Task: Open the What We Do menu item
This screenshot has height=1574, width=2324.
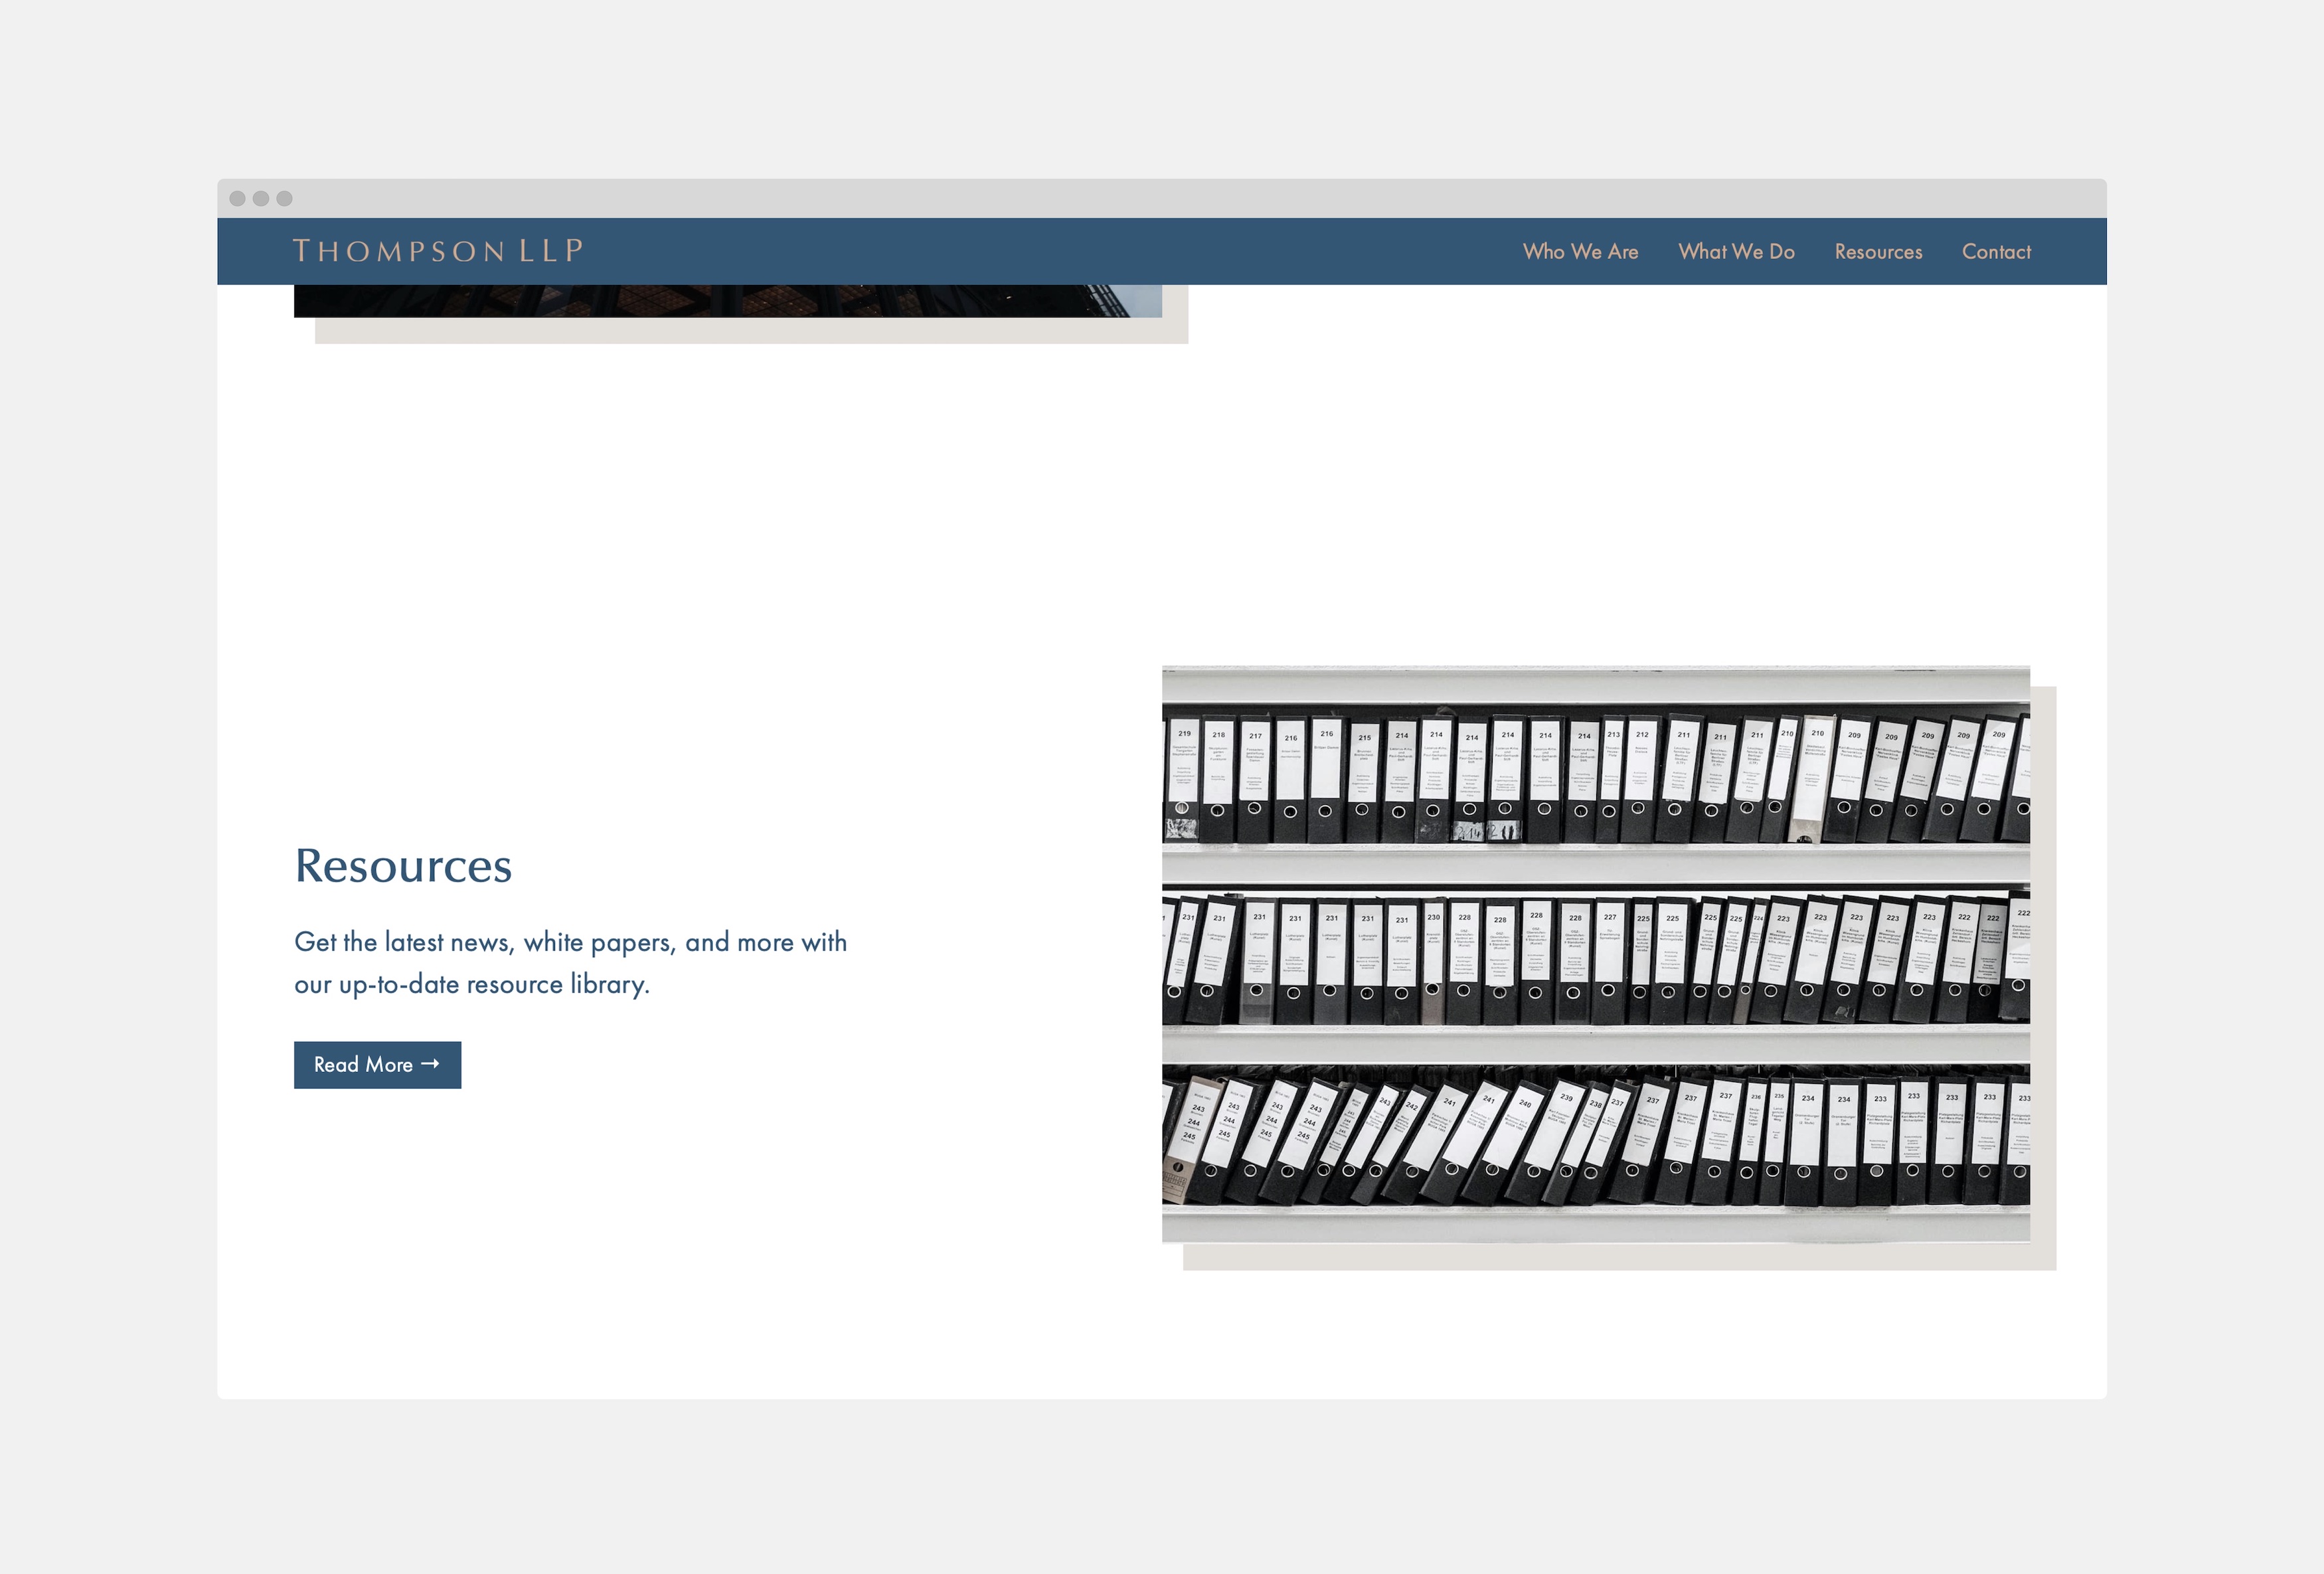Action: tap(1736, 252)
